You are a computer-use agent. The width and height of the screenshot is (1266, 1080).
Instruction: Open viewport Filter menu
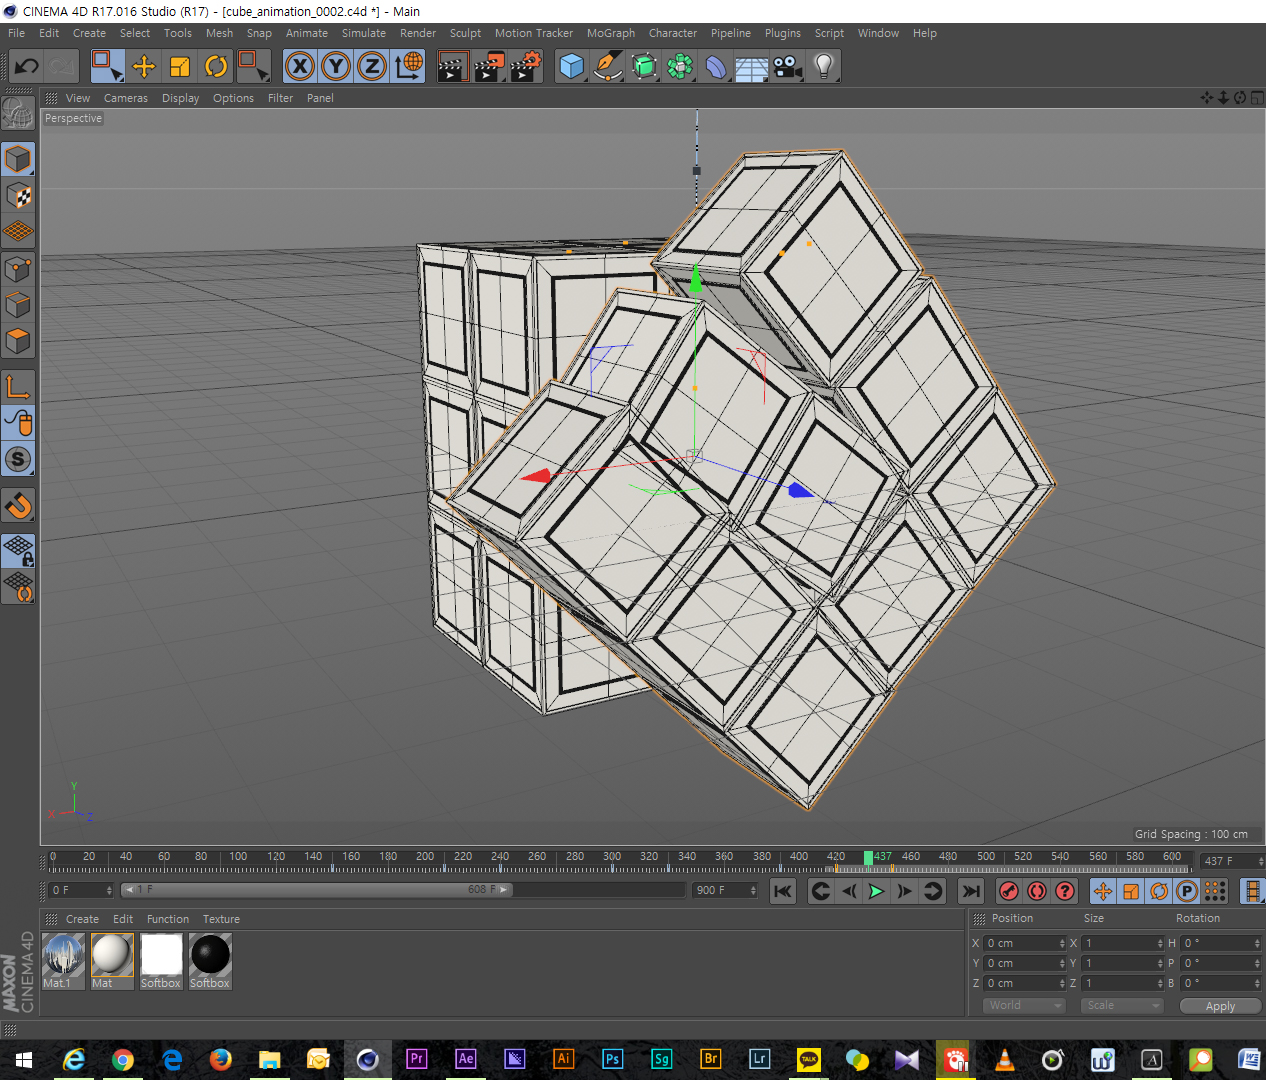[x=281, y=98]
